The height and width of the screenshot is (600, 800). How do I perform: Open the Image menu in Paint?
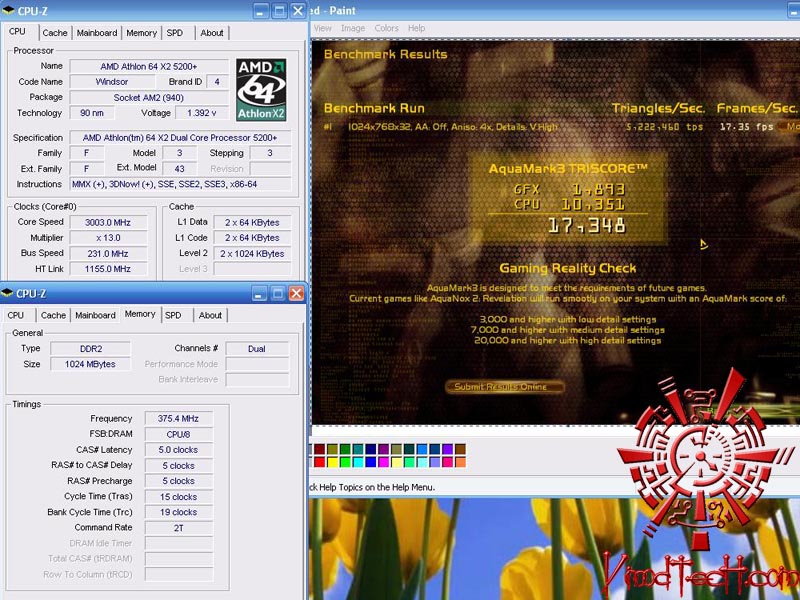[x=353, y=28]
